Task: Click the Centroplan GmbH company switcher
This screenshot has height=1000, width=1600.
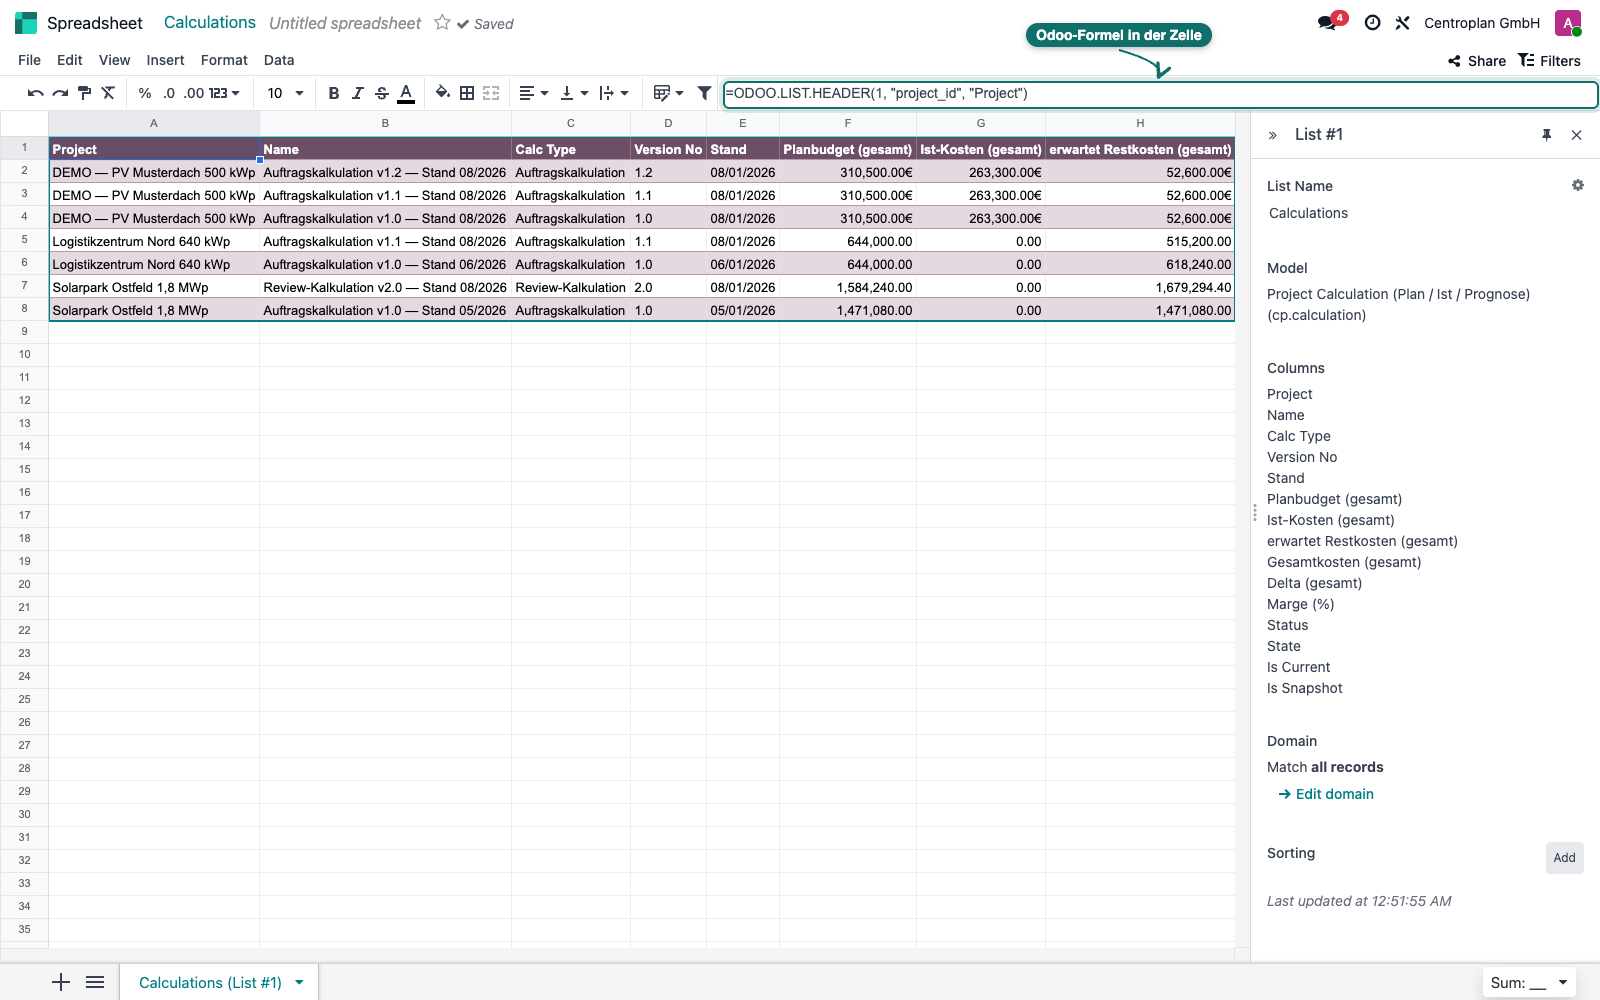Action: pos(1482,23)
